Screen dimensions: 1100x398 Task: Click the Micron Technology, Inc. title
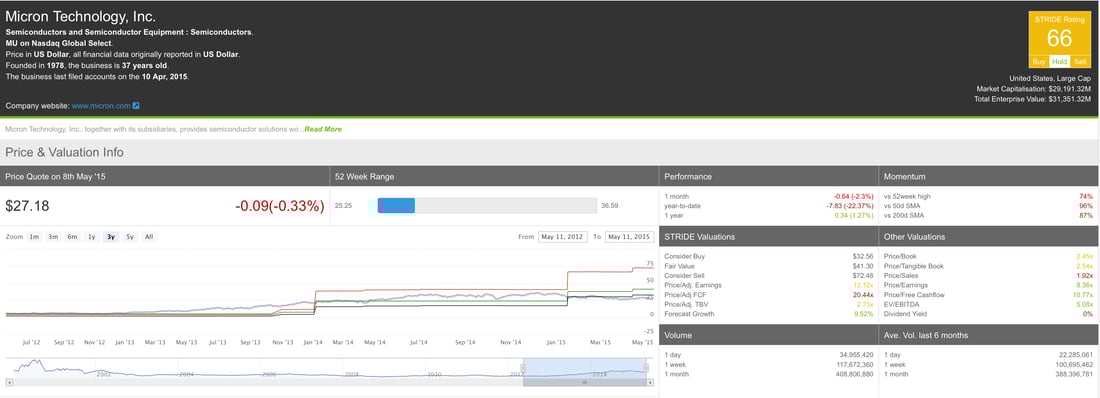(81, 16)
